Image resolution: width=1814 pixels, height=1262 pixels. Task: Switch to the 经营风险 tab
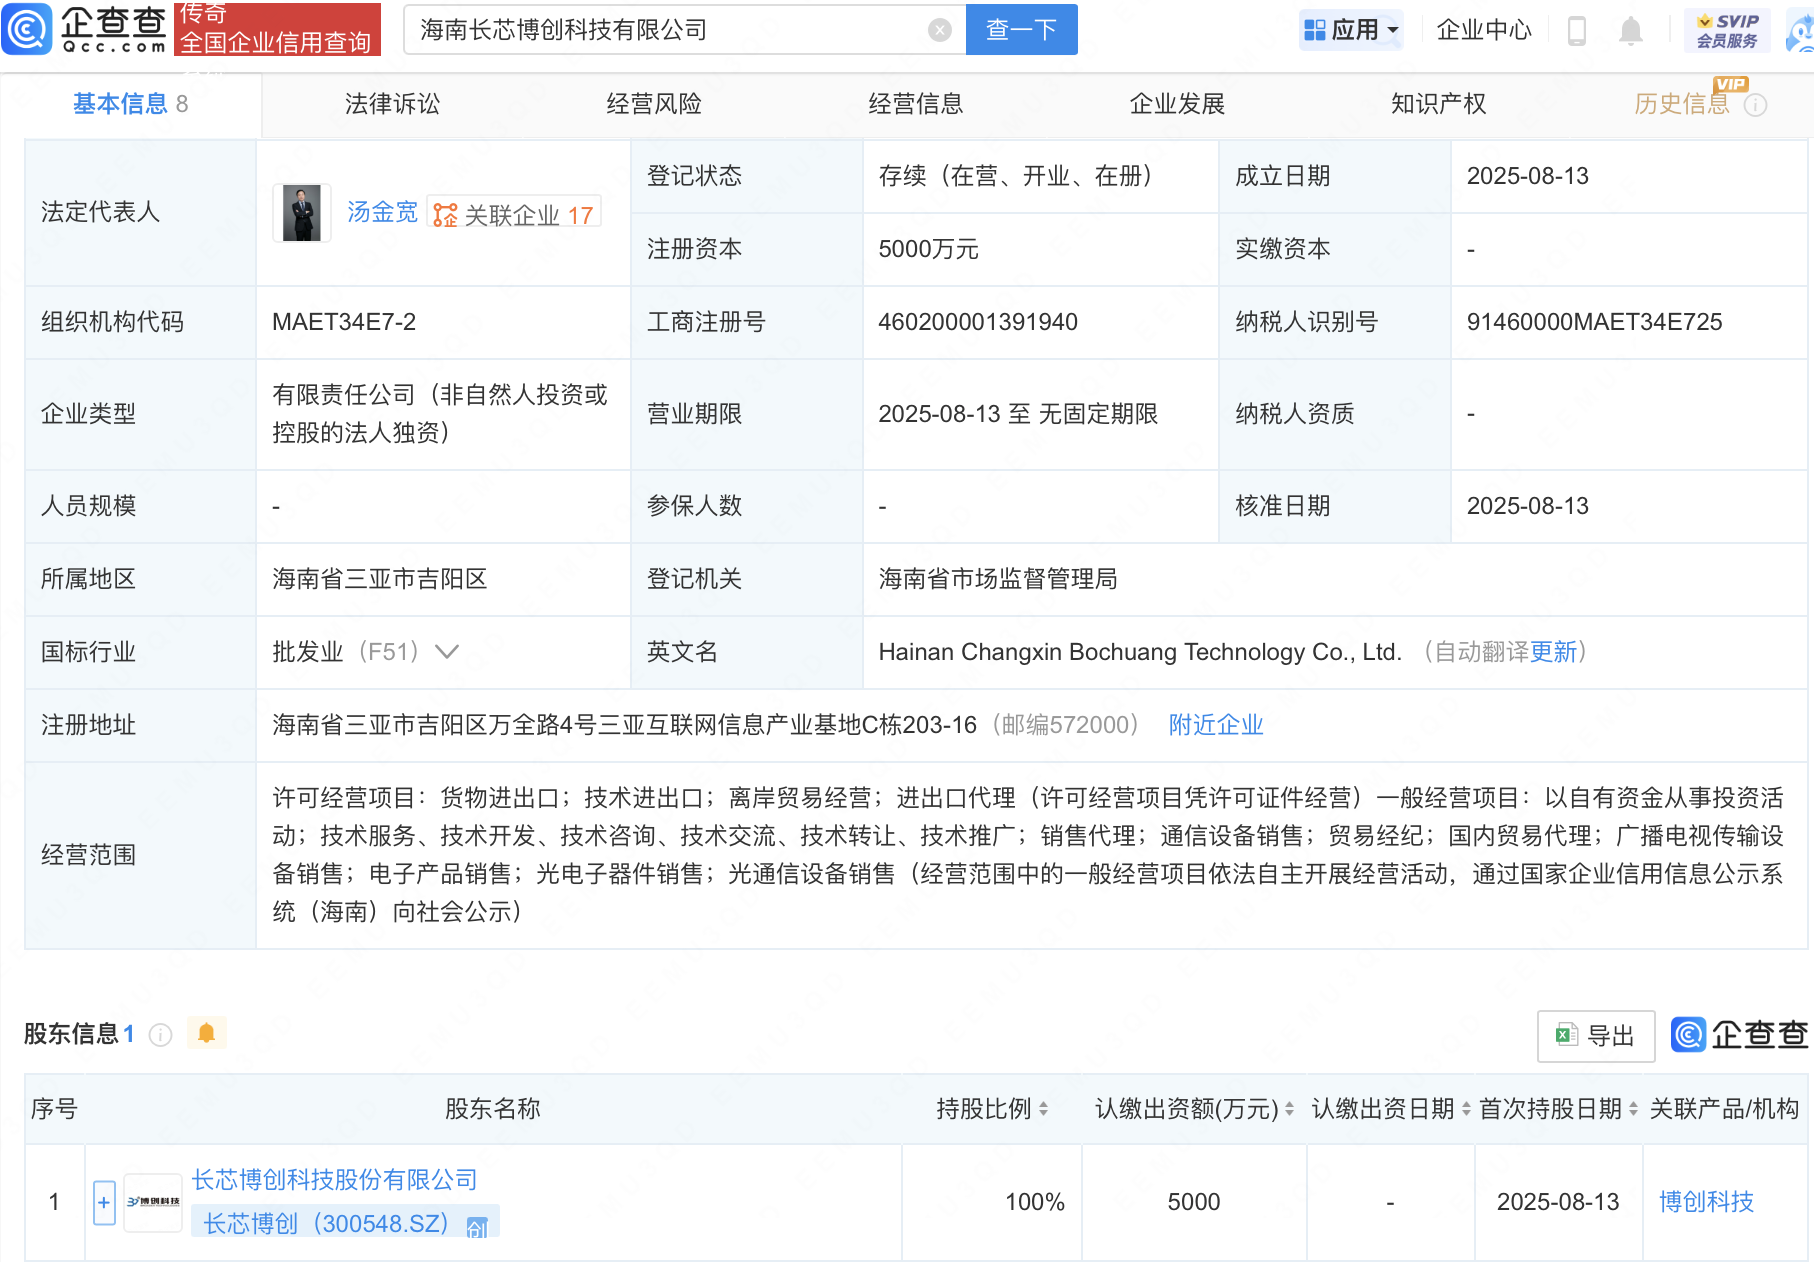[x=654, y=104]
